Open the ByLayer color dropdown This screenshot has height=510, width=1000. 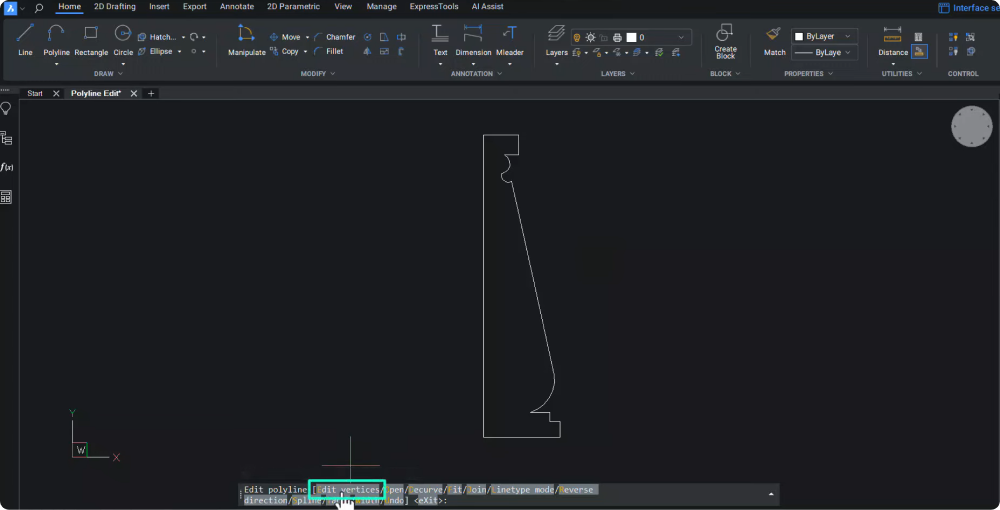tap(825, 36)
